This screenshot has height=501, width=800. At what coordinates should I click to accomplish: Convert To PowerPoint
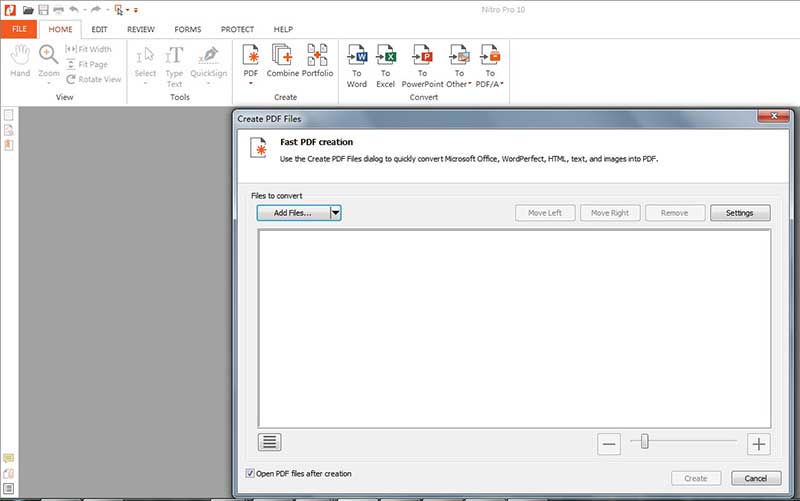[422, 66]
